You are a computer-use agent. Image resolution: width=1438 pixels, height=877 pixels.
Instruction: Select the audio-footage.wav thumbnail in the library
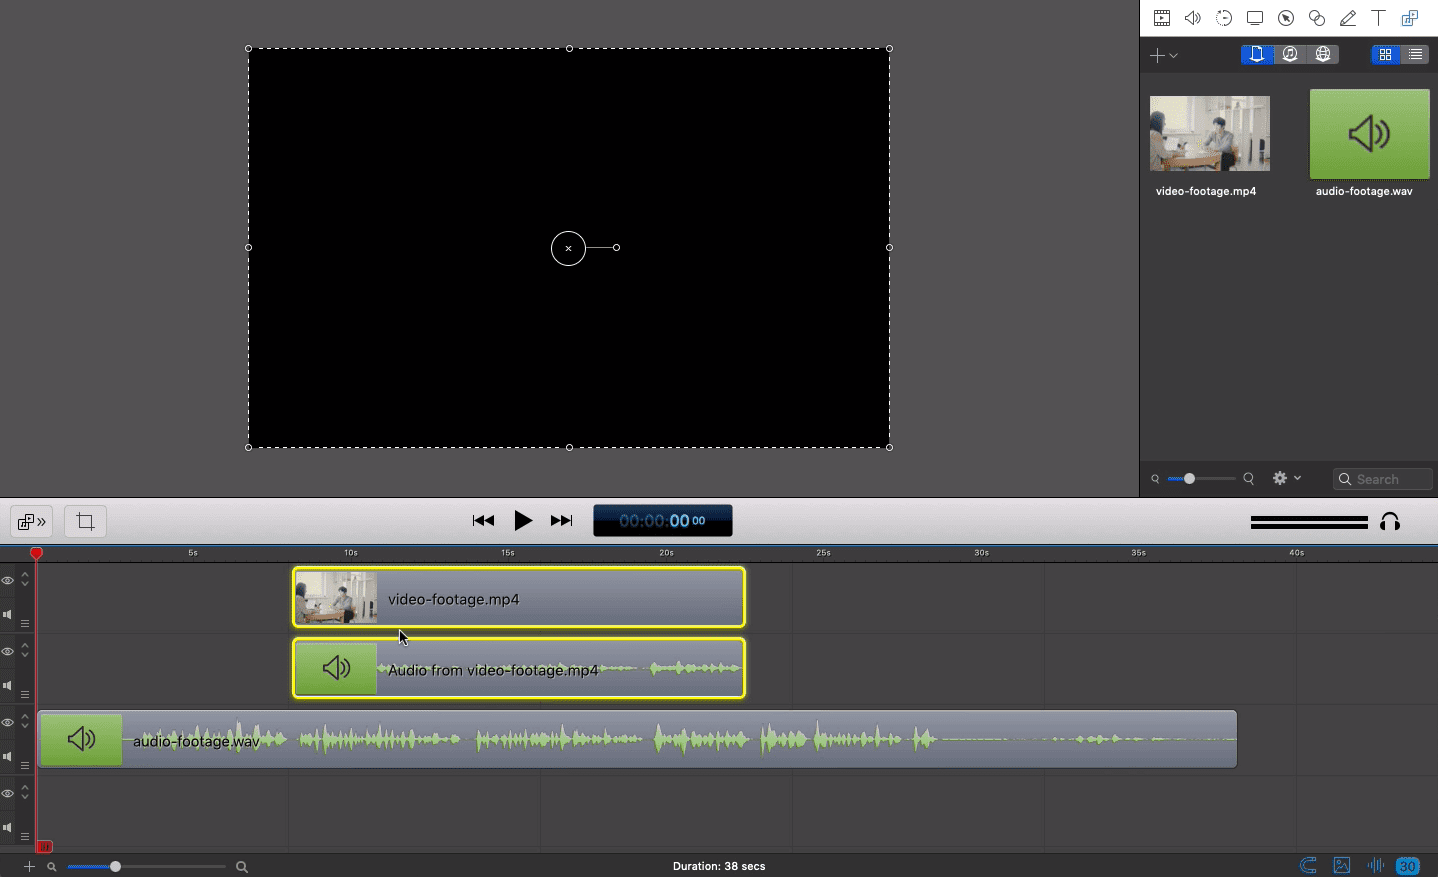tap(1368, 133)
